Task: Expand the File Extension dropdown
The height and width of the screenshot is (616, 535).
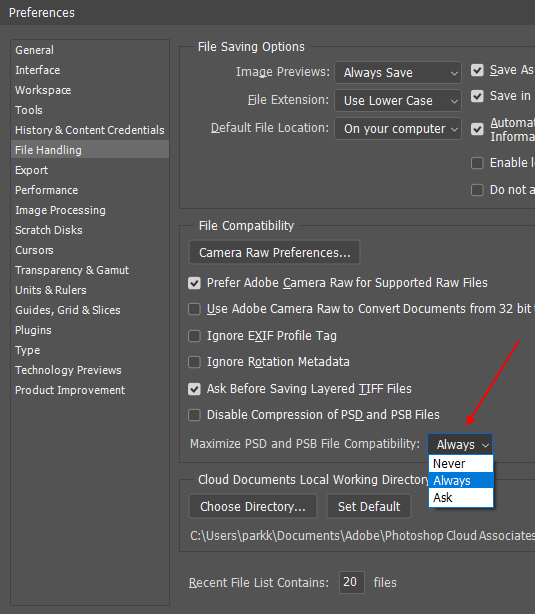Action: coord(398,101)
